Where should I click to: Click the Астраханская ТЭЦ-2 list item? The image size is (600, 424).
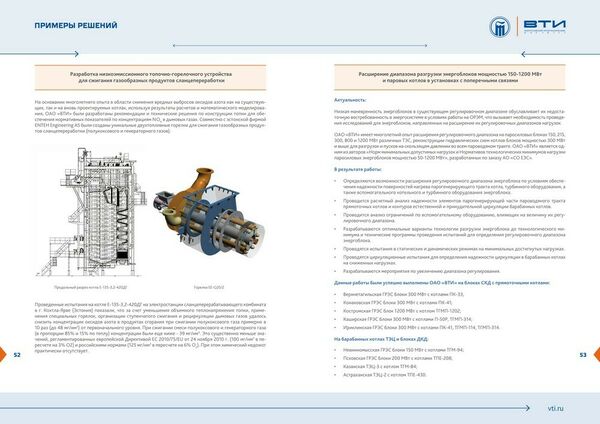(385, 375)
